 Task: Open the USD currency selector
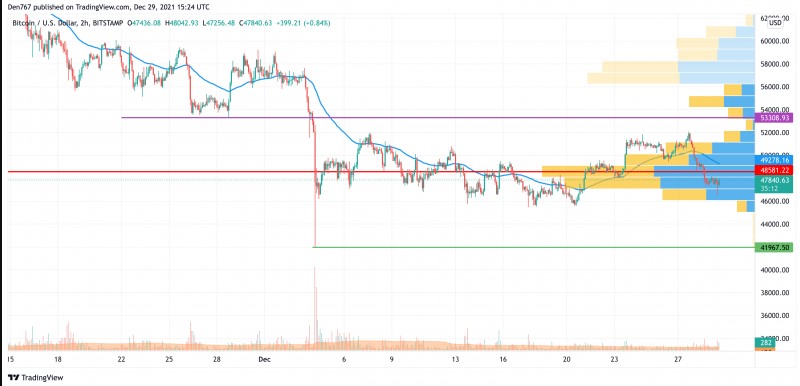click(775, 22)
